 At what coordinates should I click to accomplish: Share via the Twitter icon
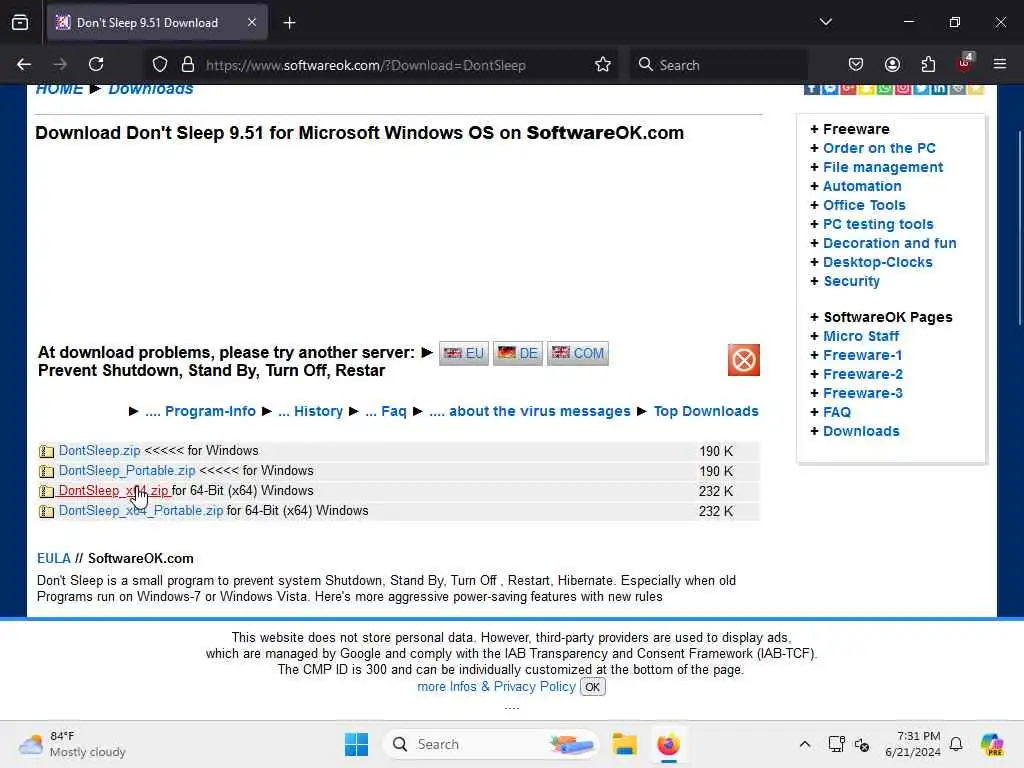tap(921, 89)
